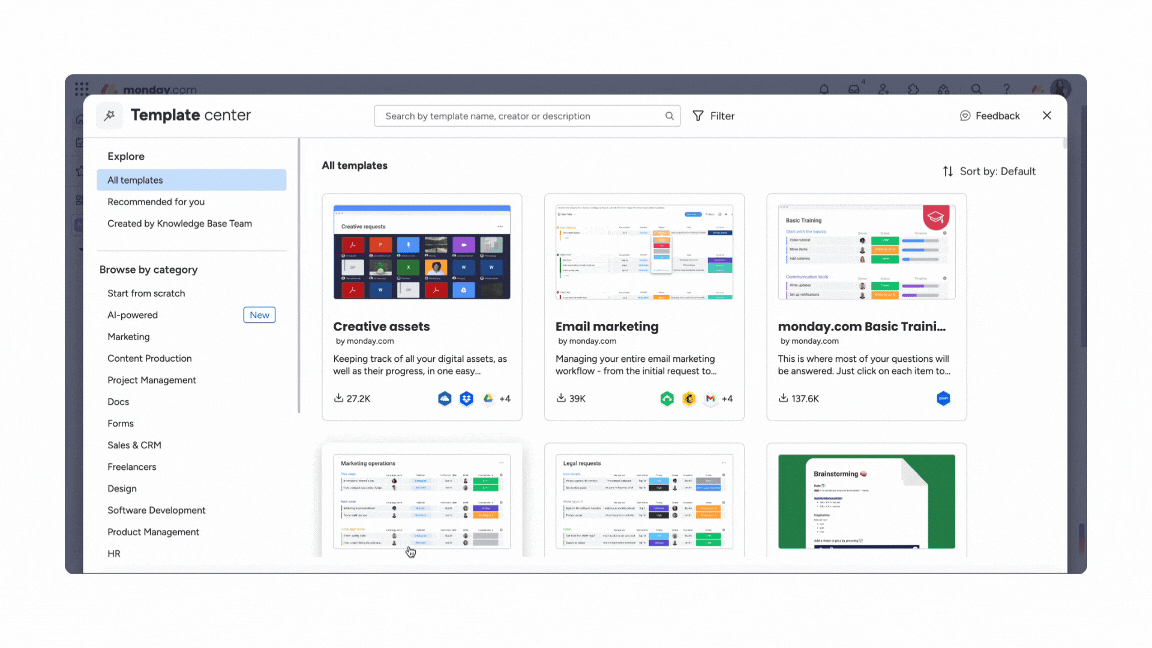
Task: Open Recommended for you section
Action: (x=156, y=202)
